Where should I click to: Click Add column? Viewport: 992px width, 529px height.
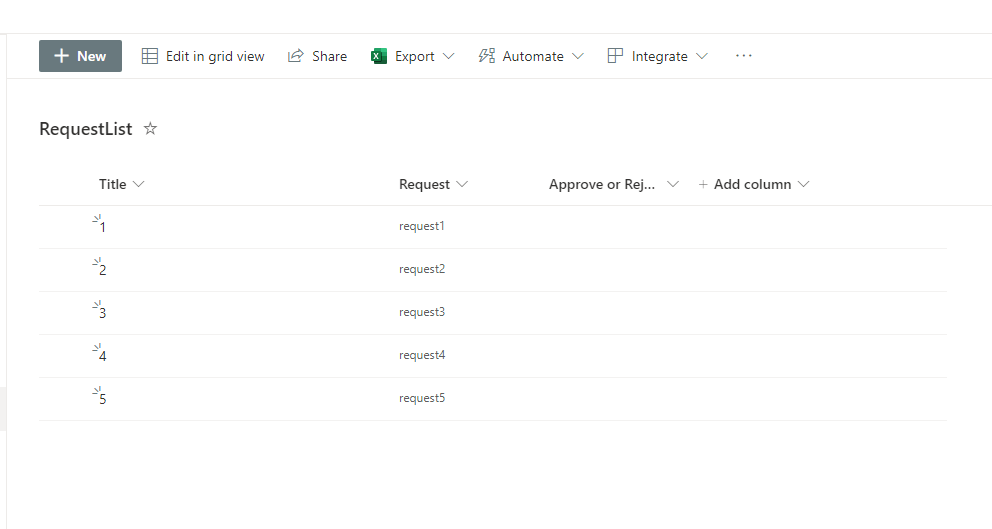(x=753, y=184)
